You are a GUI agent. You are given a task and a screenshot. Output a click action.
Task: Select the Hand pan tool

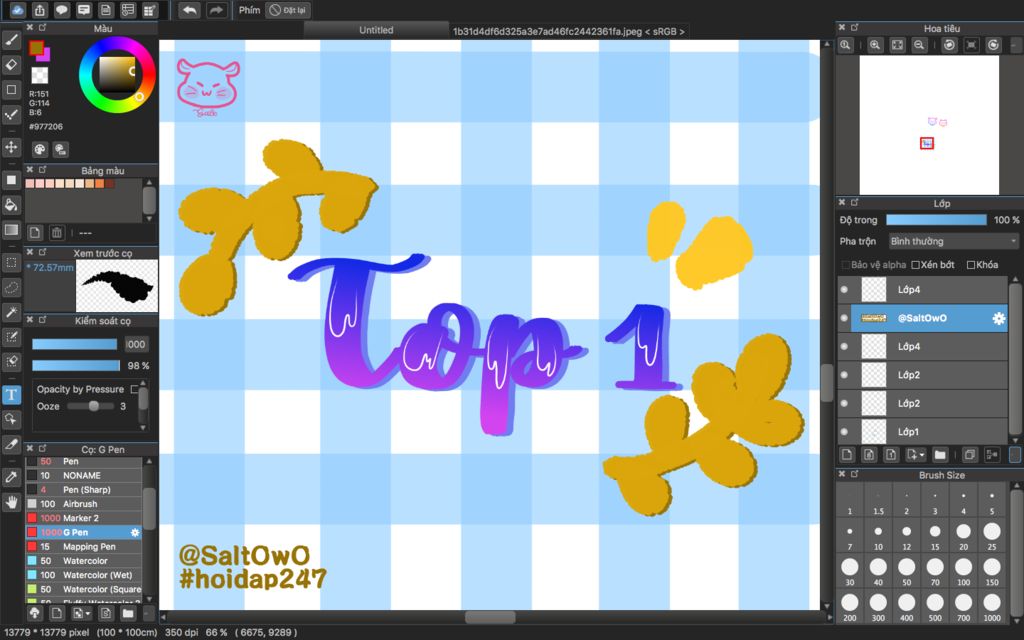click(11, 502)
